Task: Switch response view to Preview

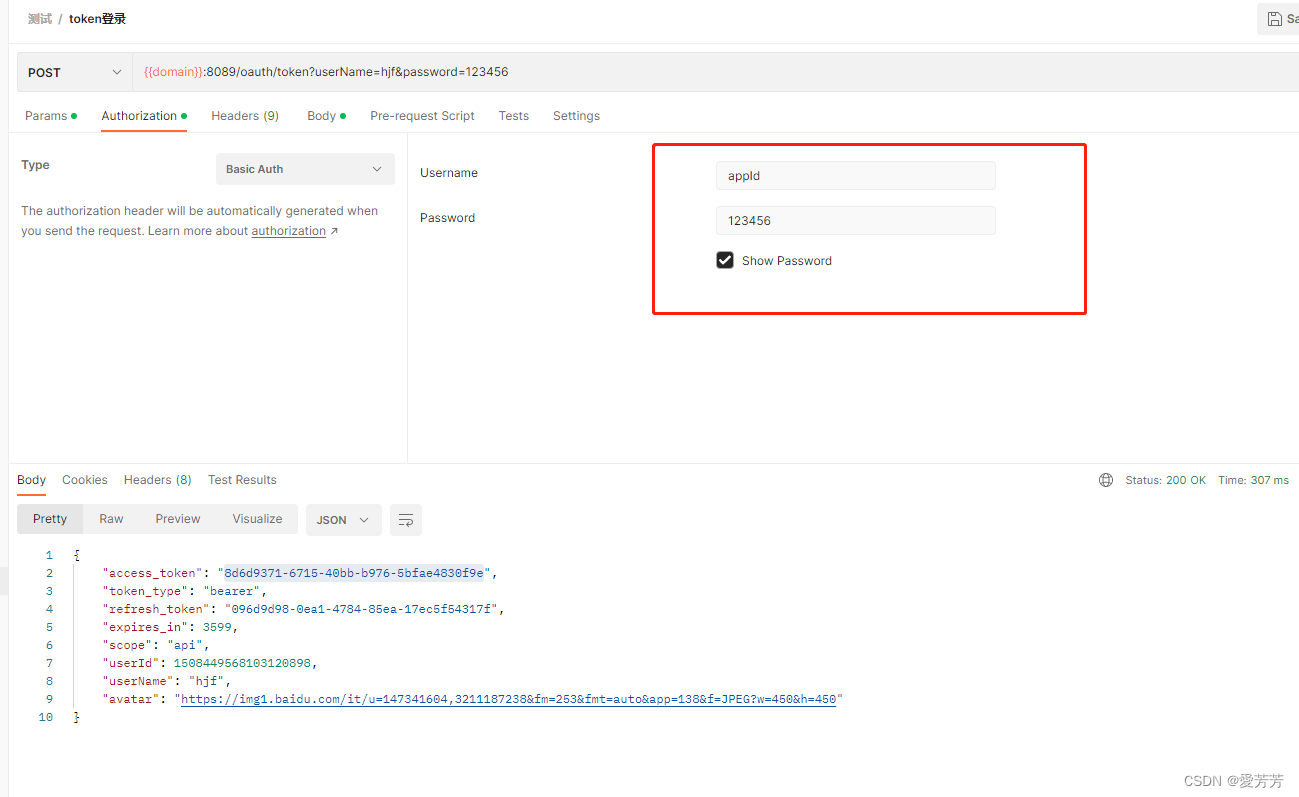Action: click(x=177, y=518)
